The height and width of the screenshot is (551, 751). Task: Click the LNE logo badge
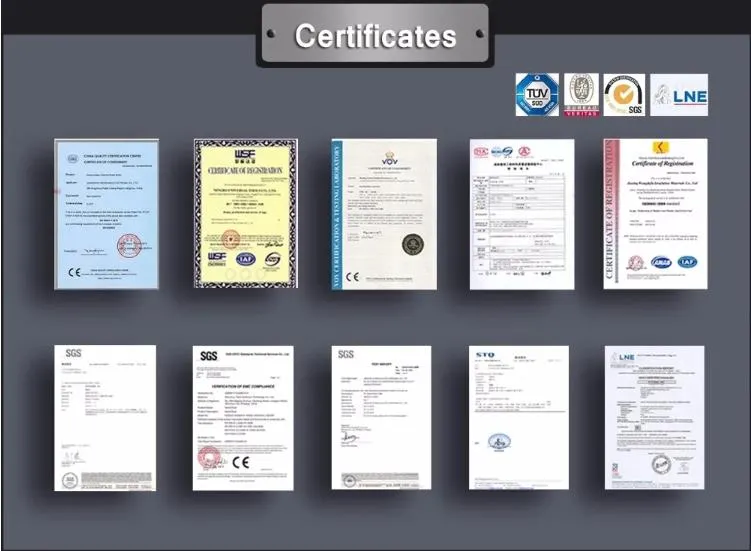[679, 94]
